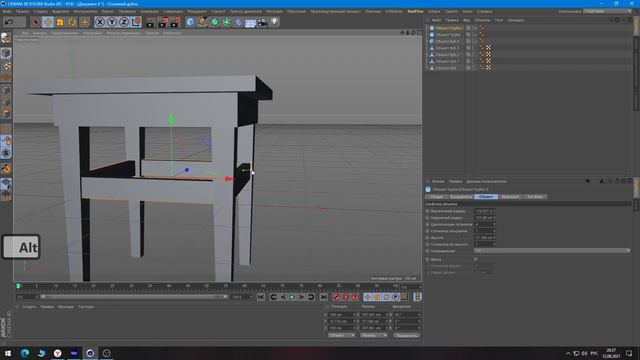Toggle X axis lock
This screenshot has height=360, width=640.
[100, 22]
